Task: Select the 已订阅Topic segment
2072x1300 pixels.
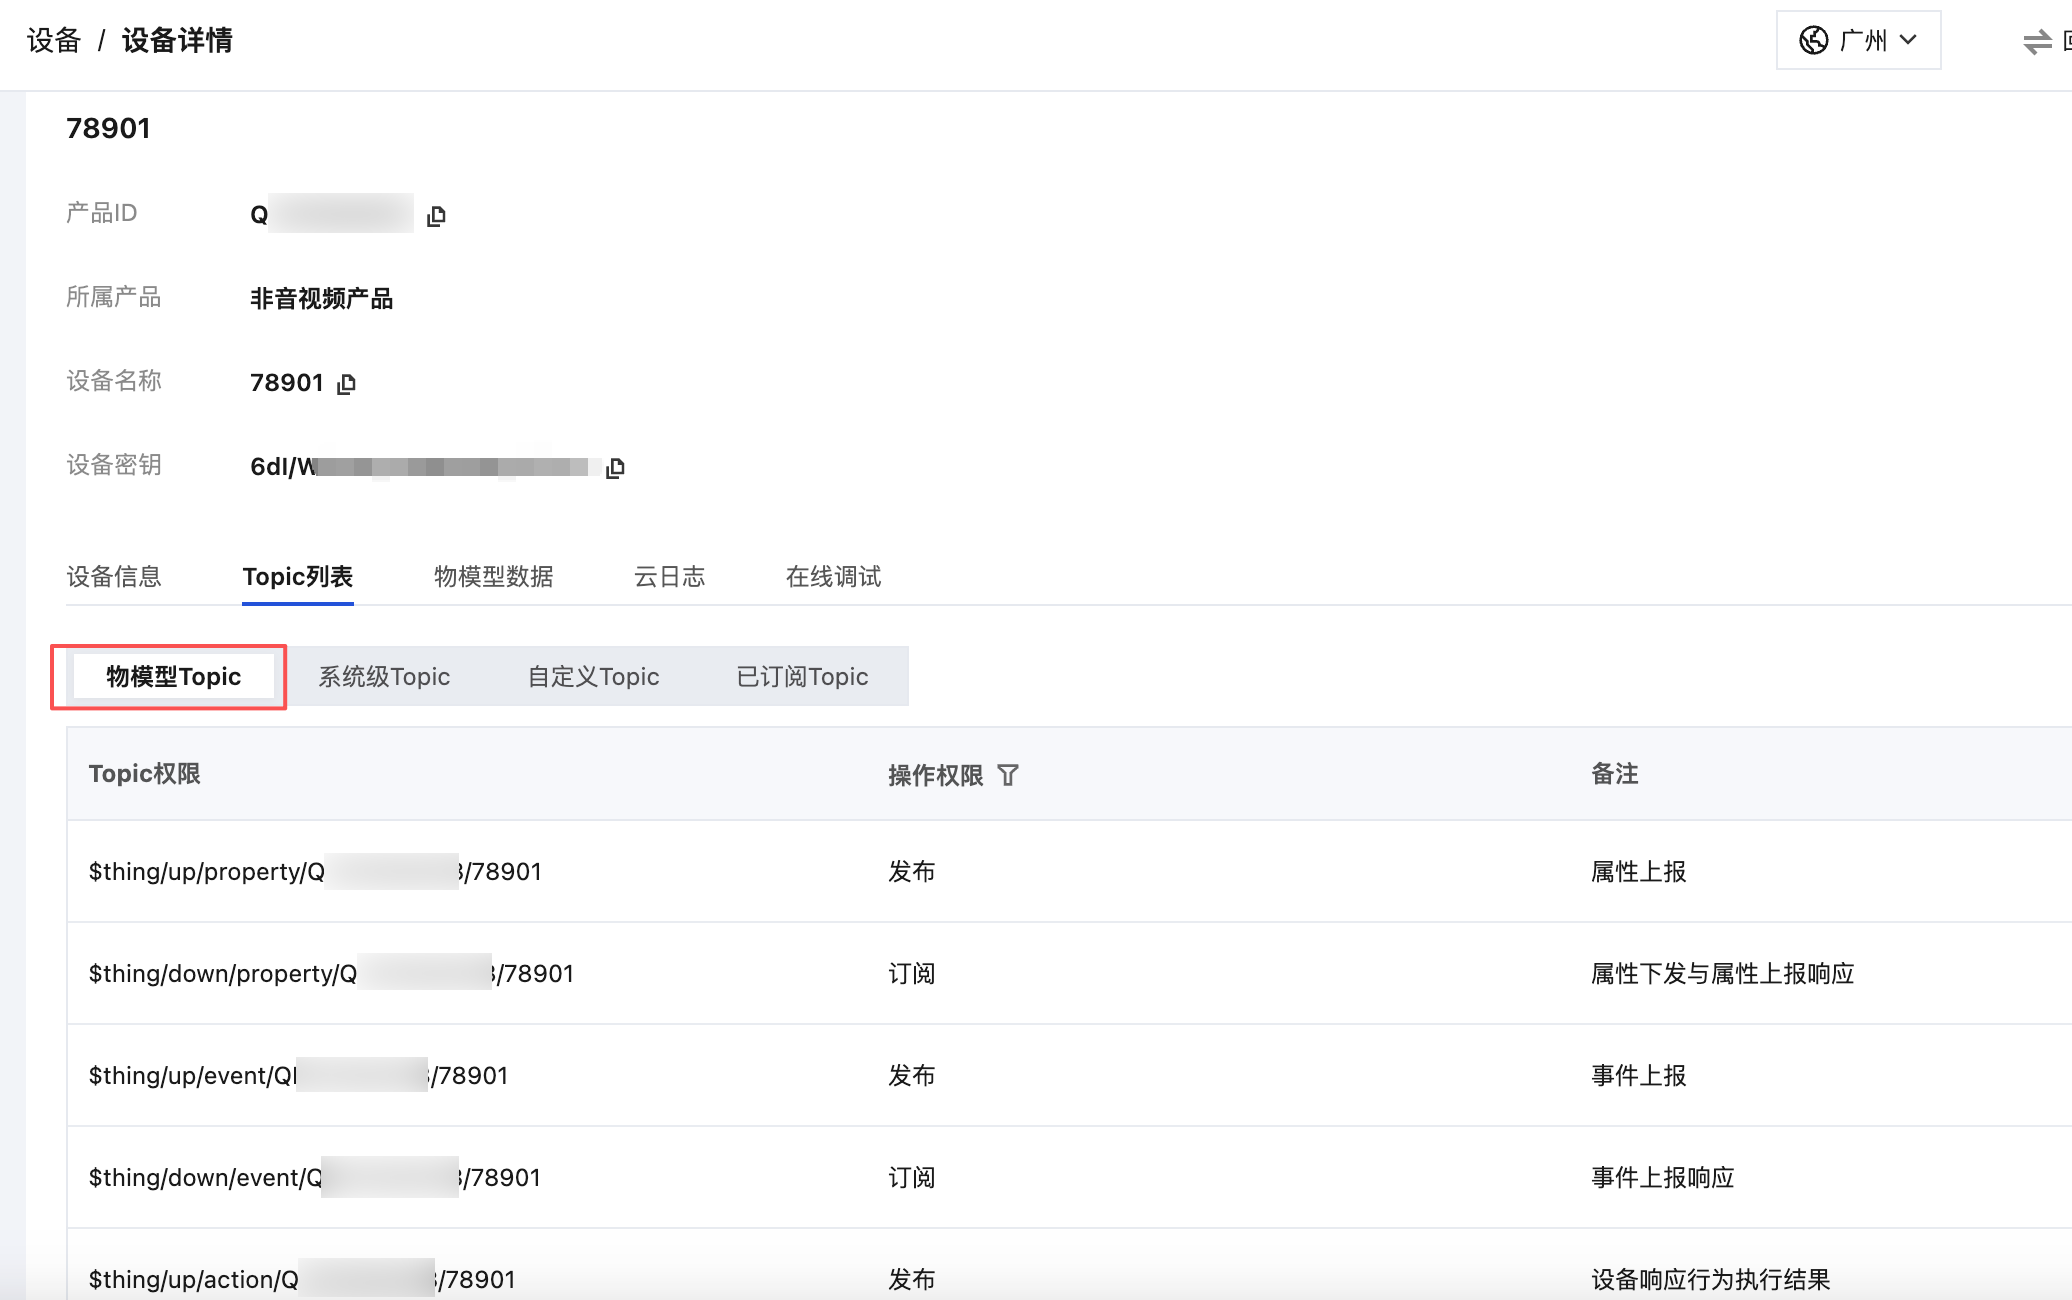Action: coord(802,677)
